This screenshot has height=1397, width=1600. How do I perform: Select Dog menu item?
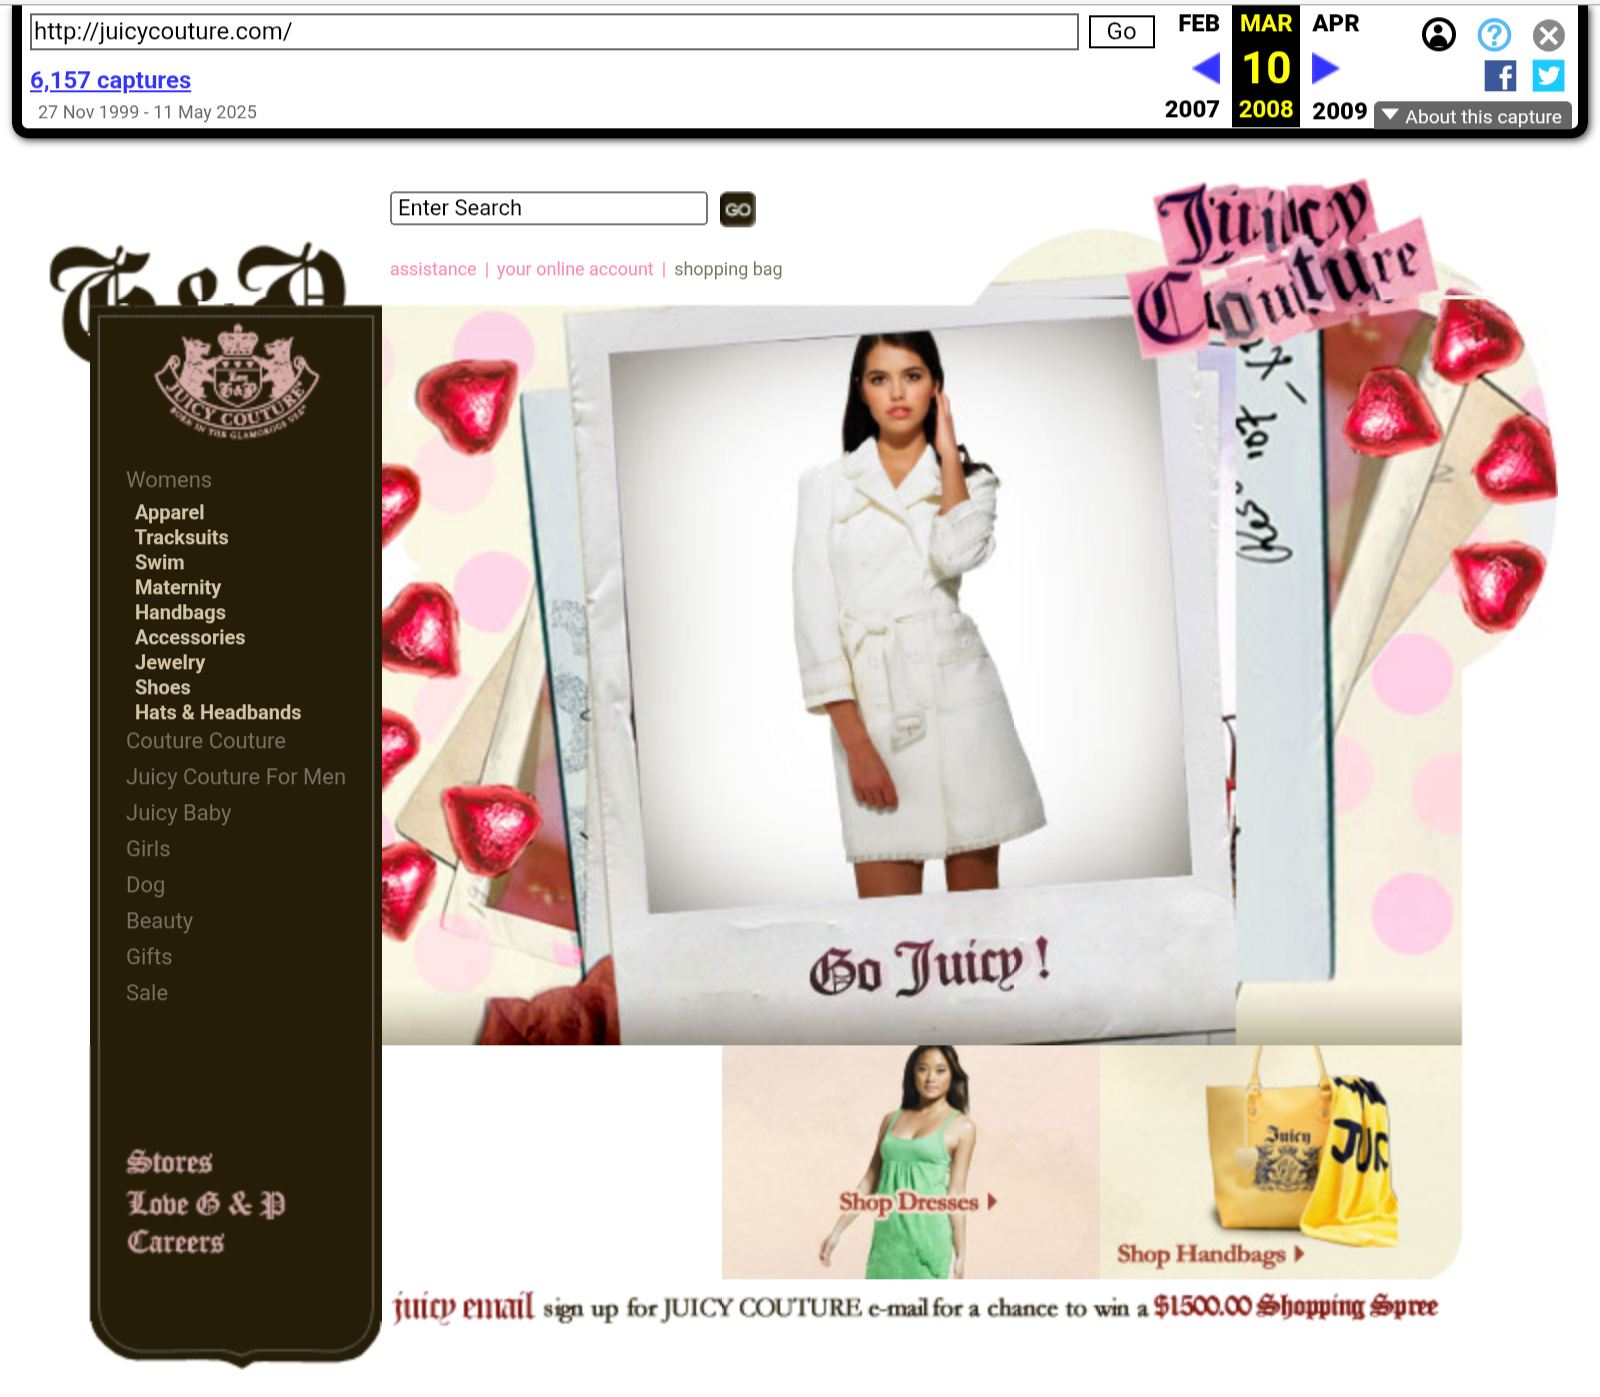(145, 885)
